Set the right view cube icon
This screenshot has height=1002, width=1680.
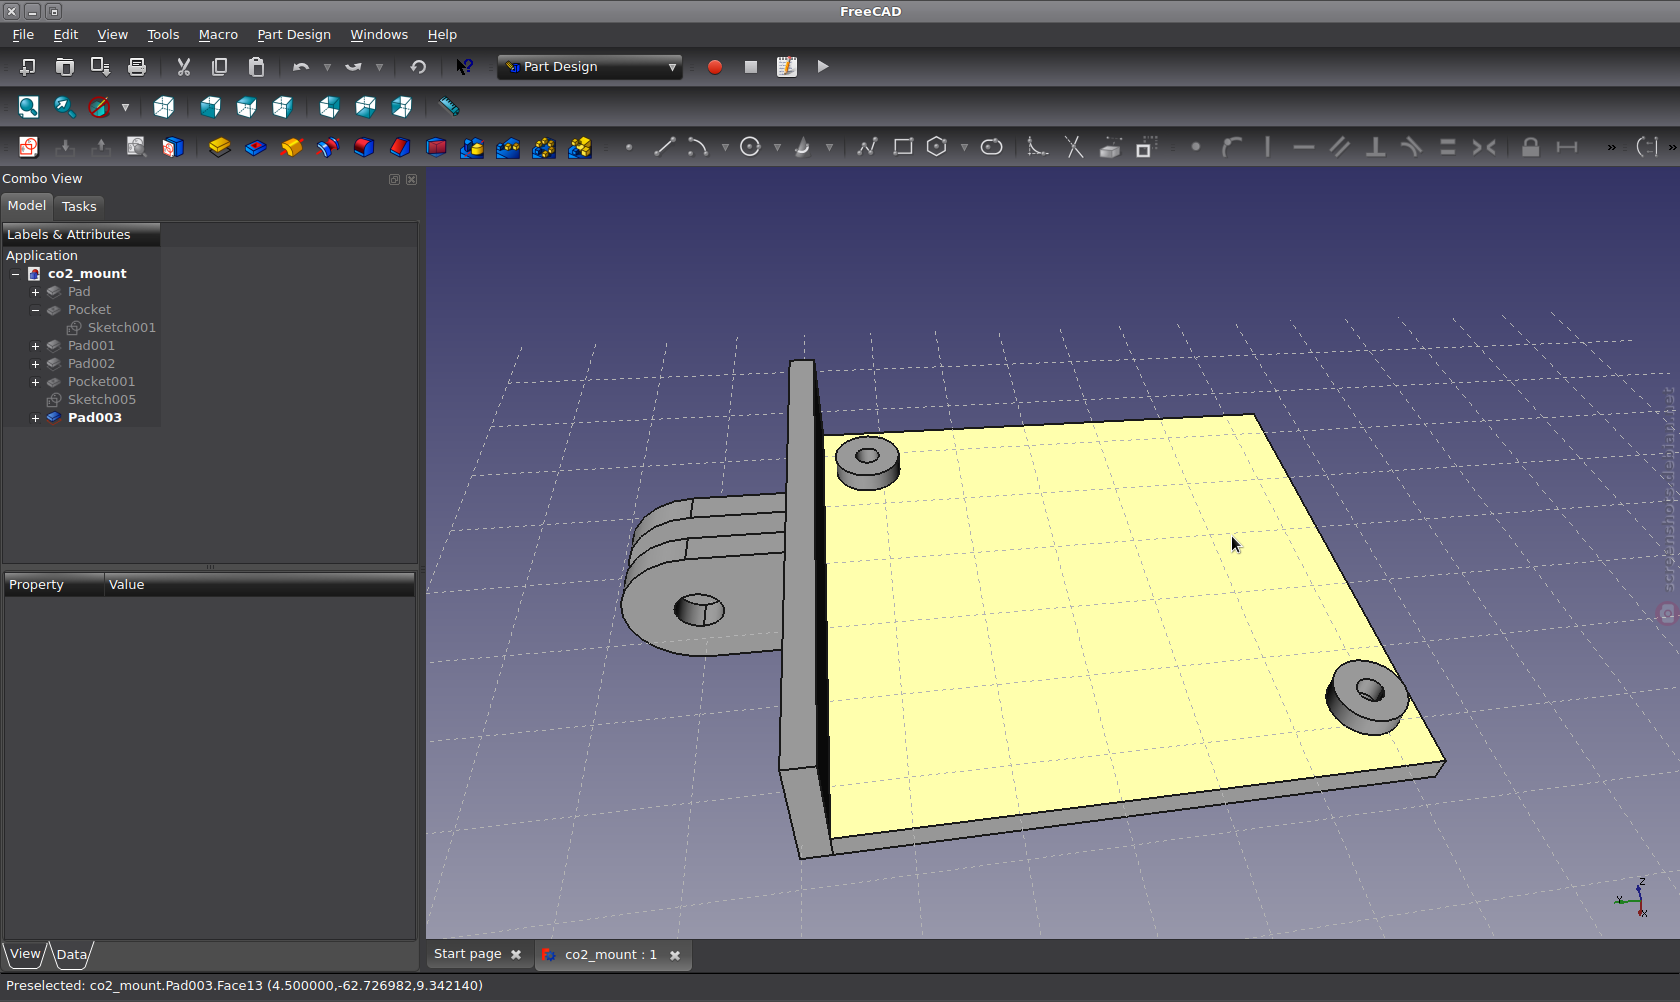282,107
